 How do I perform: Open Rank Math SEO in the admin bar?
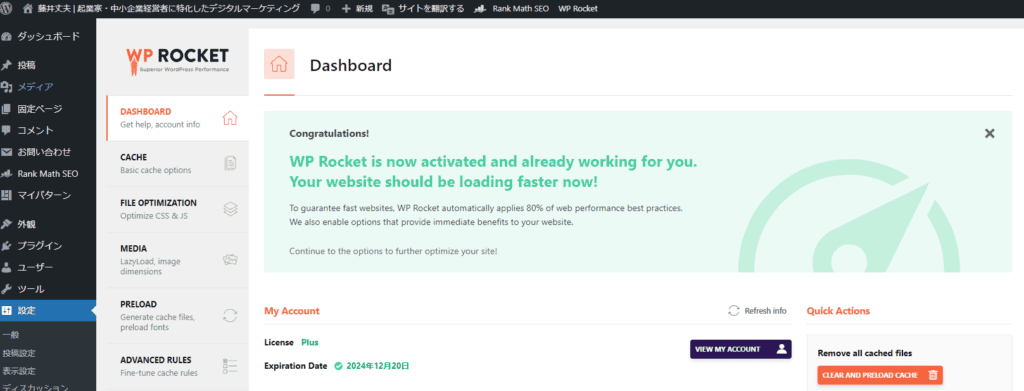(x=511, y=8)
